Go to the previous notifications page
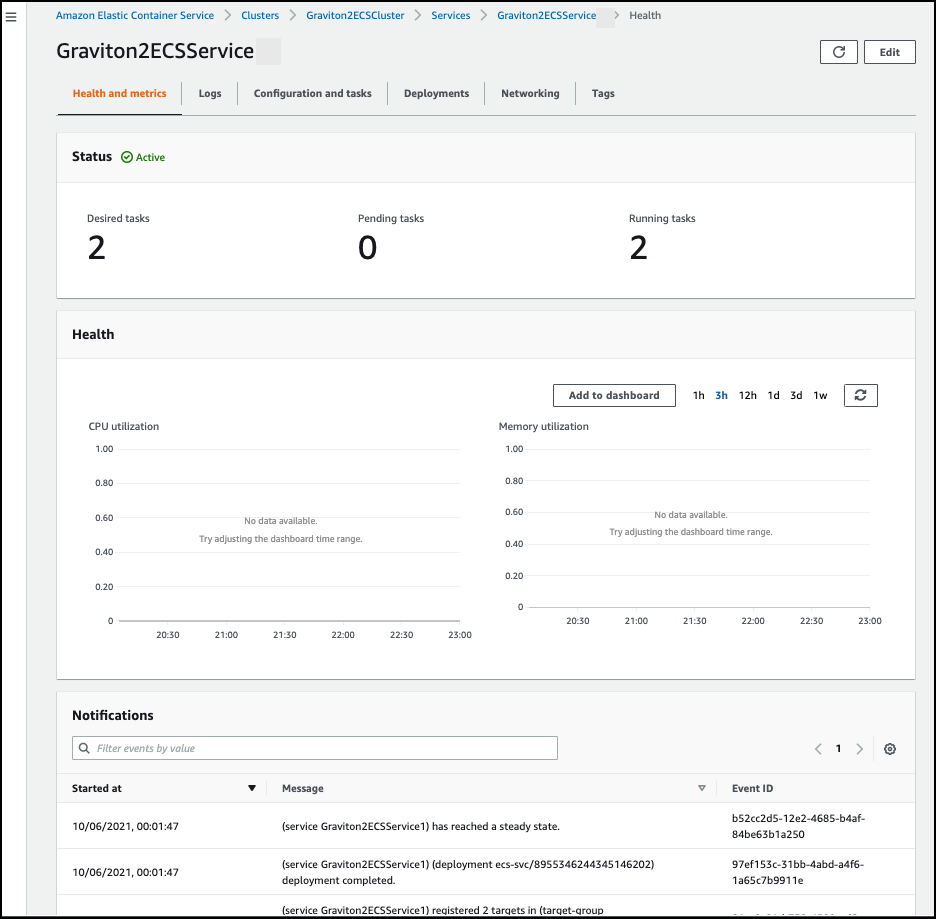The image size is (936, 919). [818, 749]
